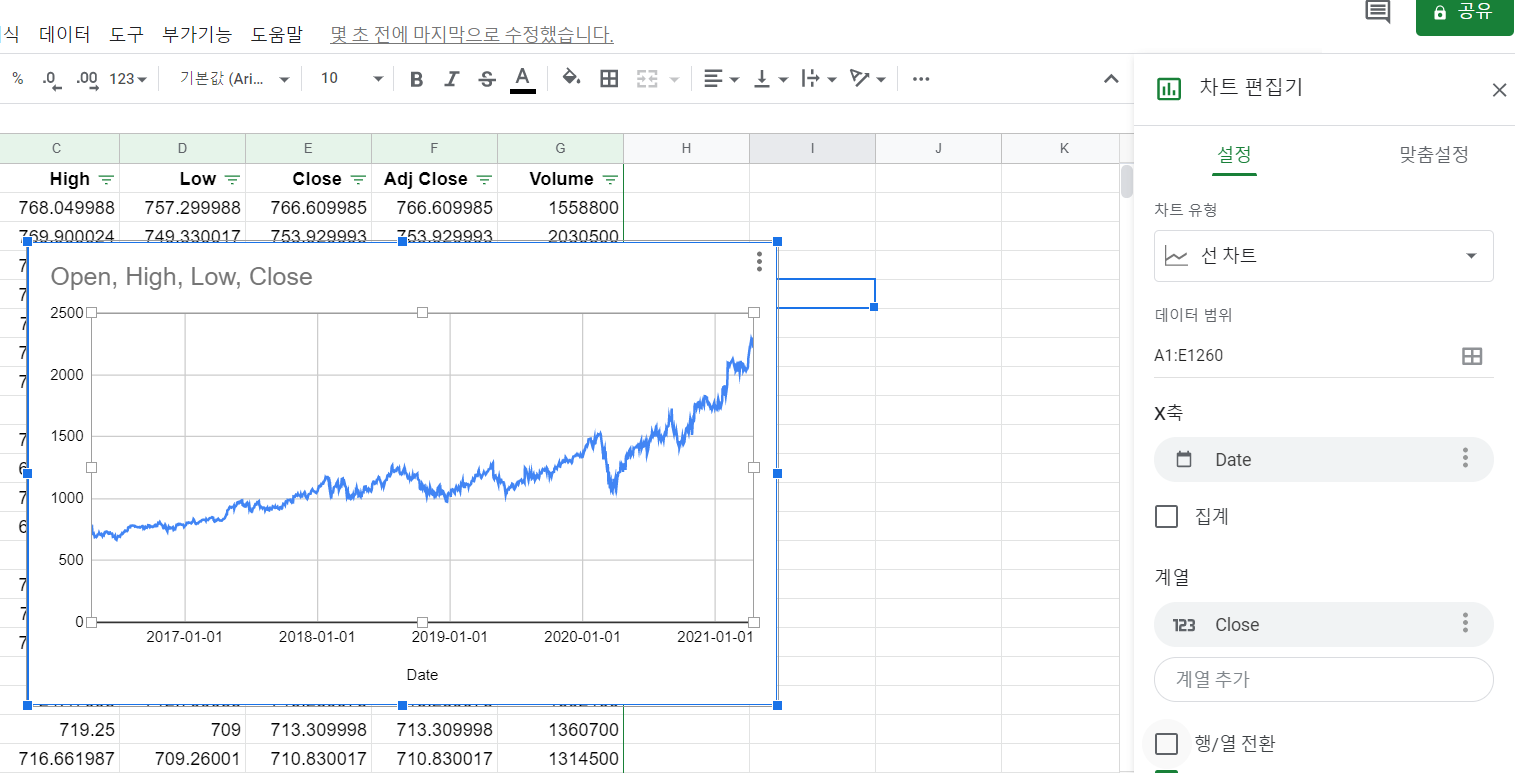Click the select data range grid icon
Image resolution: width=1515 pixels, height=773 pixels.
point(1471,356)
